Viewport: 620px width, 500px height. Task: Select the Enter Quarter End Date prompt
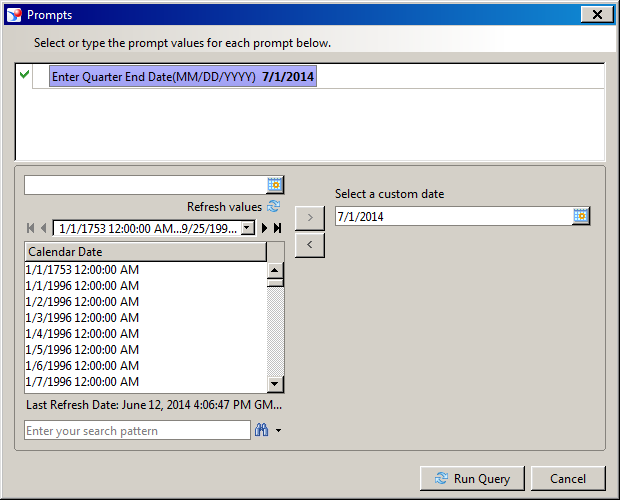click(183, 77)
